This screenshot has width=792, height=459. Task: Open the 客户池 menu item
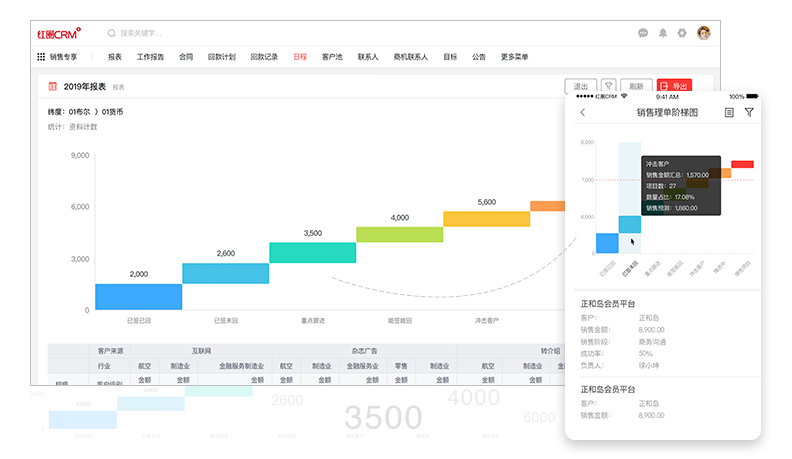333,57
